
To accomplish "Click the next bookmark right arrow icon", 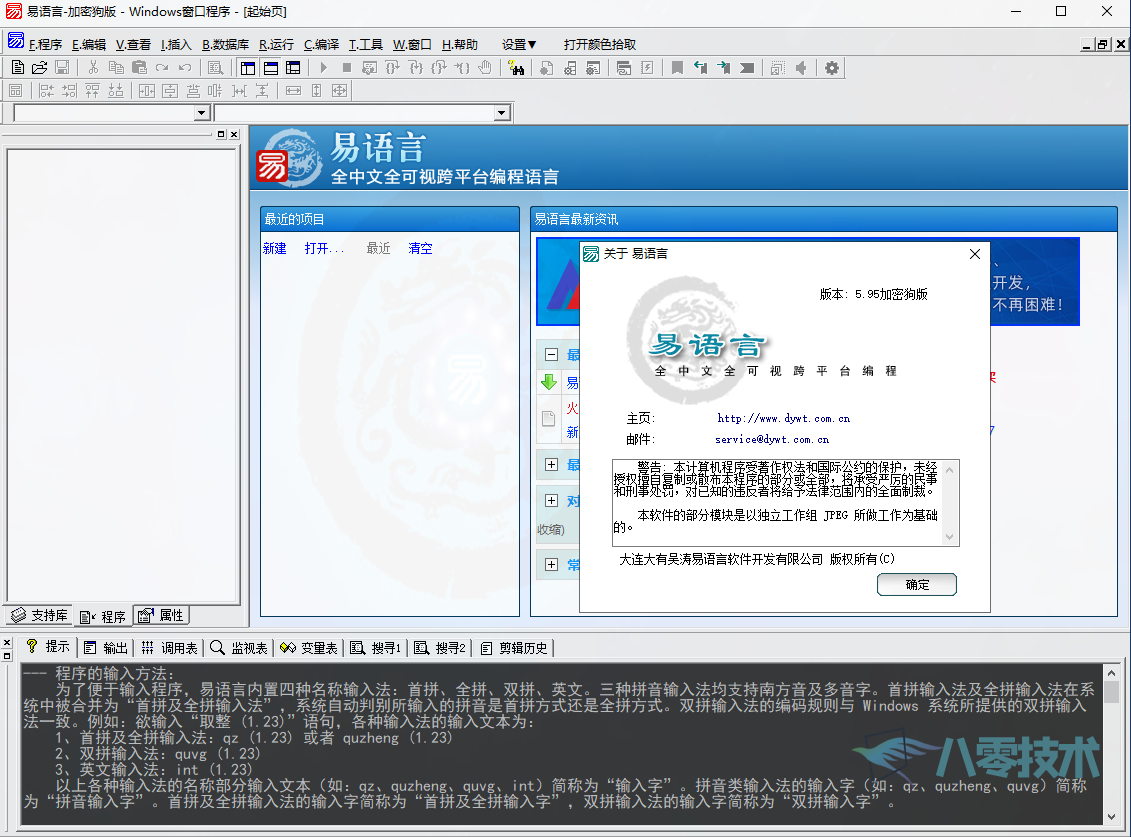I will [x=723, y=68].
